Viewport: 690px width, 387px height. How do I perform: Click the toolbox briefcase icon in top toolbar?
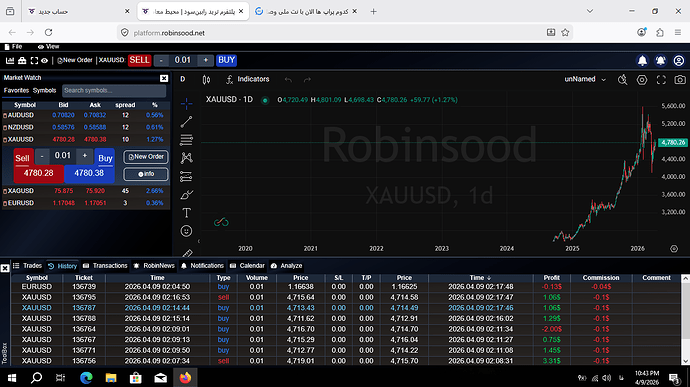click(22, 60)
